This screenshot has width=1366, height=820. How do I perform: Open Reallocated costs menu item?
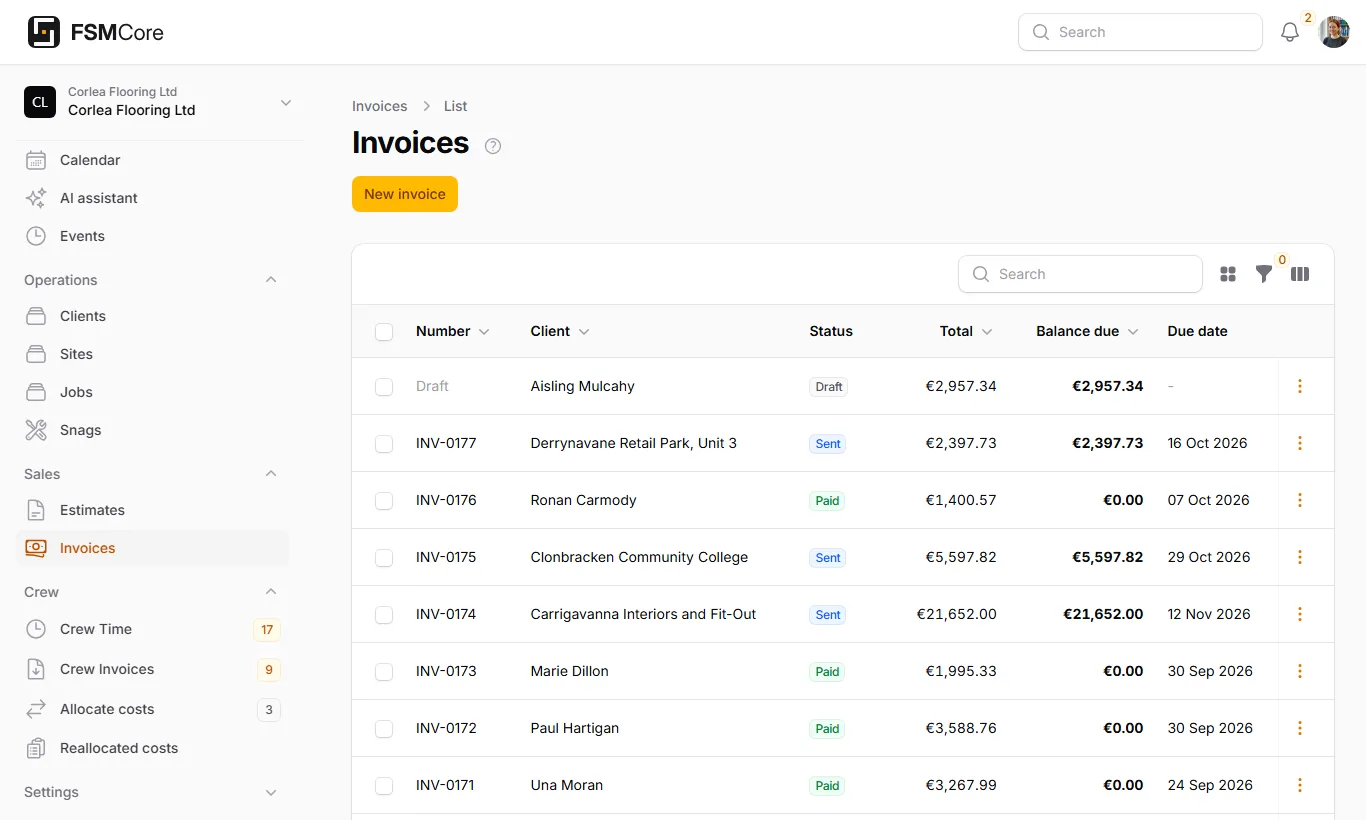pos(152,748)
